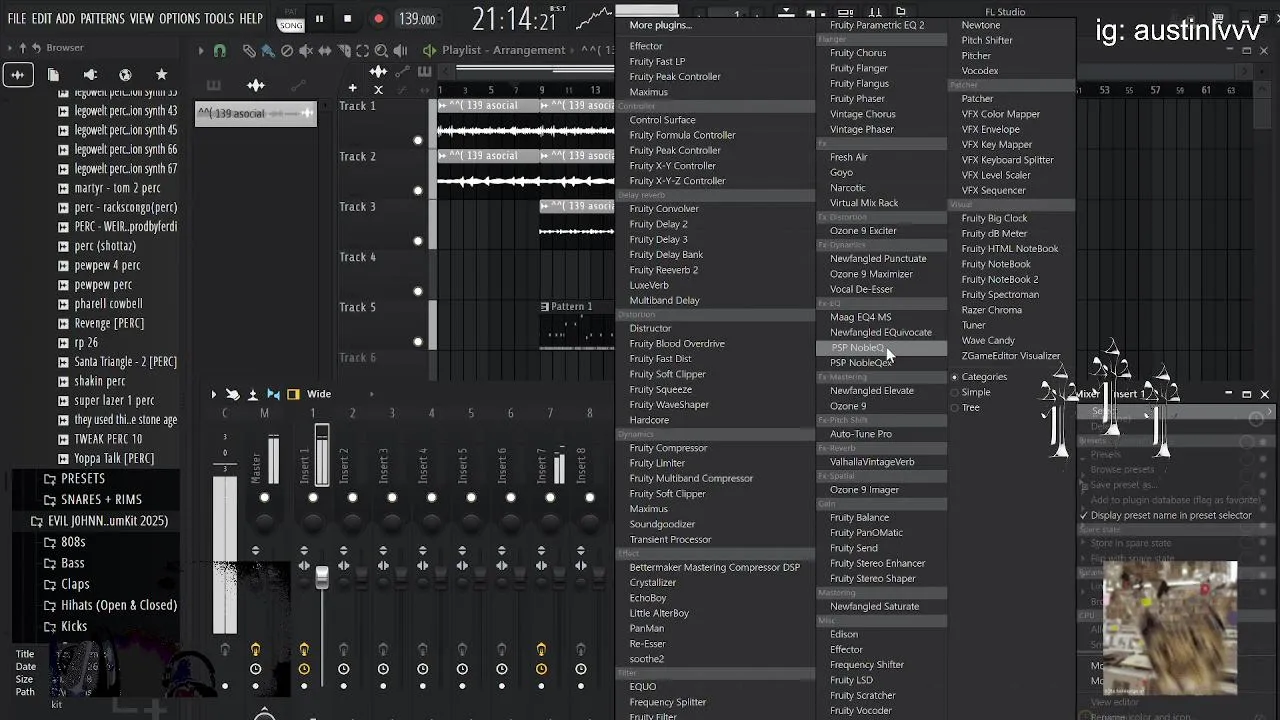The image size is (1280, 720).
Task: Open the browser globe library tab
Action: pos(125,75)
